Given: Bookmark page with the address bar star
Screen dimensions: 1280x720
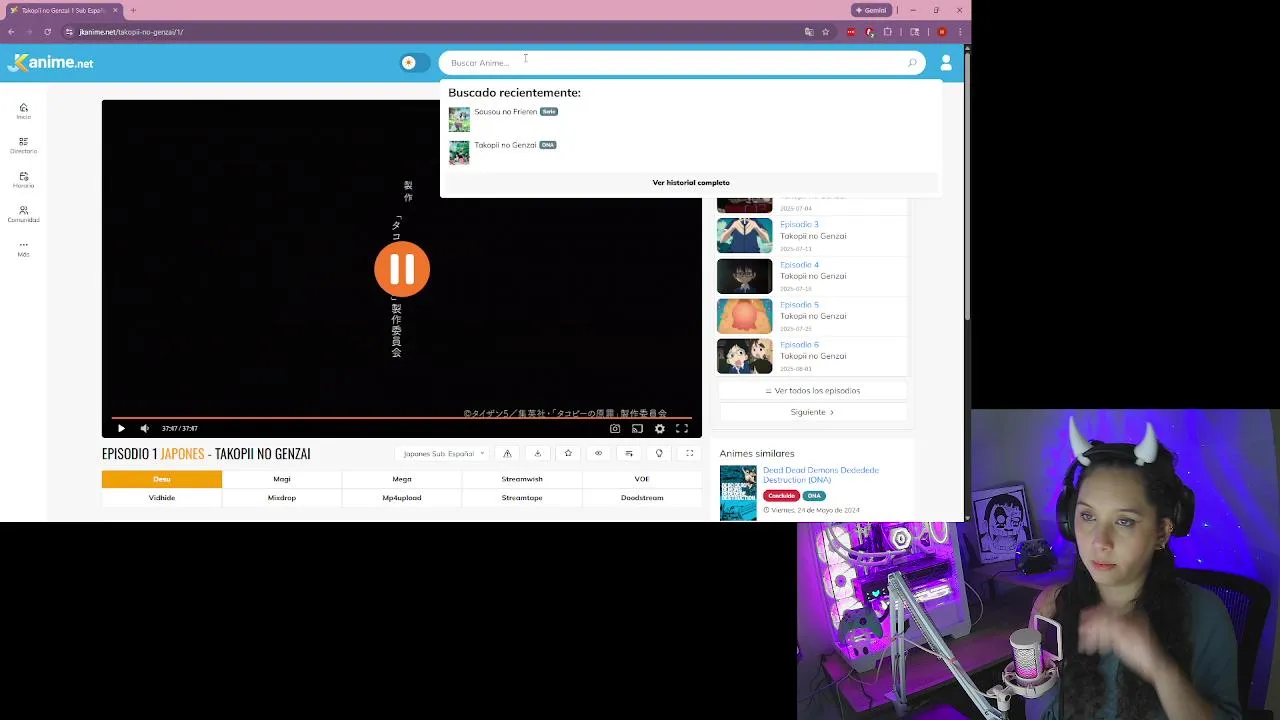Looking at the screenshot, I should 825,32.
